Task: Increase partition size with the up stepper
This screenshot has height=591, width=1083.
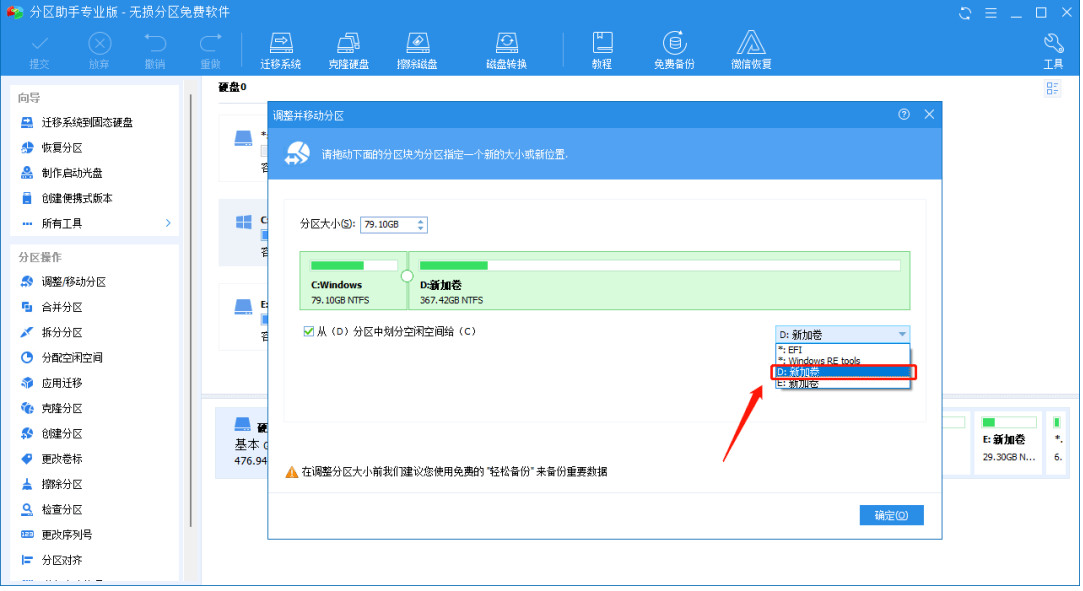Action: (421, 221)
